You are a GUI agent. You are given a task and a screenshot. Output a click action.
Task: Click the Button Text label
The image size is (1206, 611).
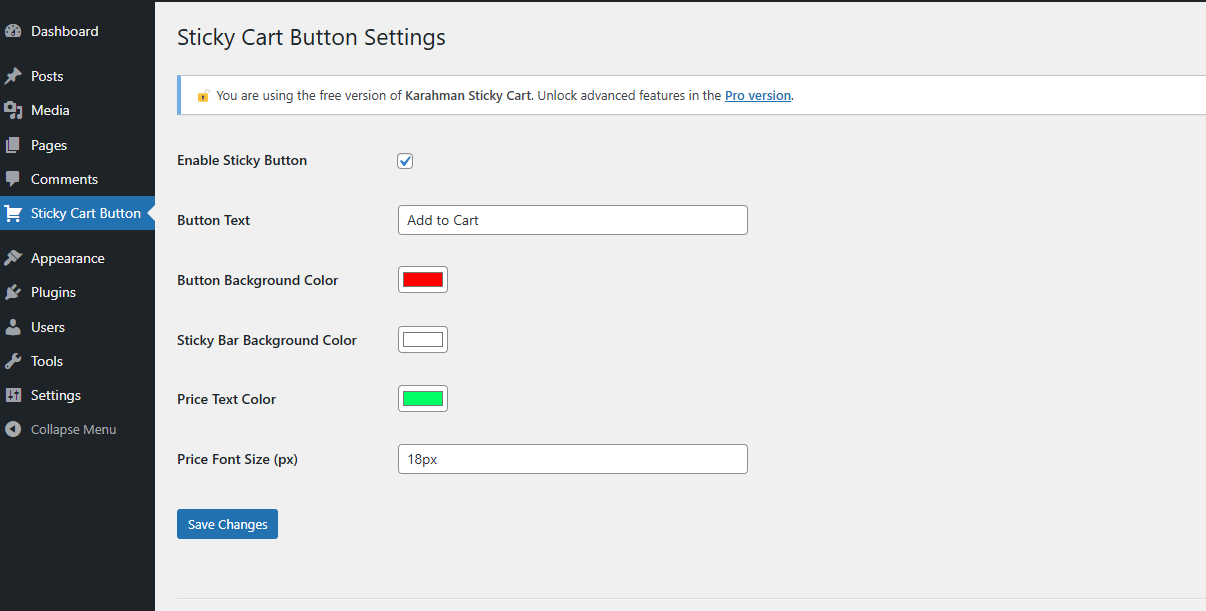214,220
